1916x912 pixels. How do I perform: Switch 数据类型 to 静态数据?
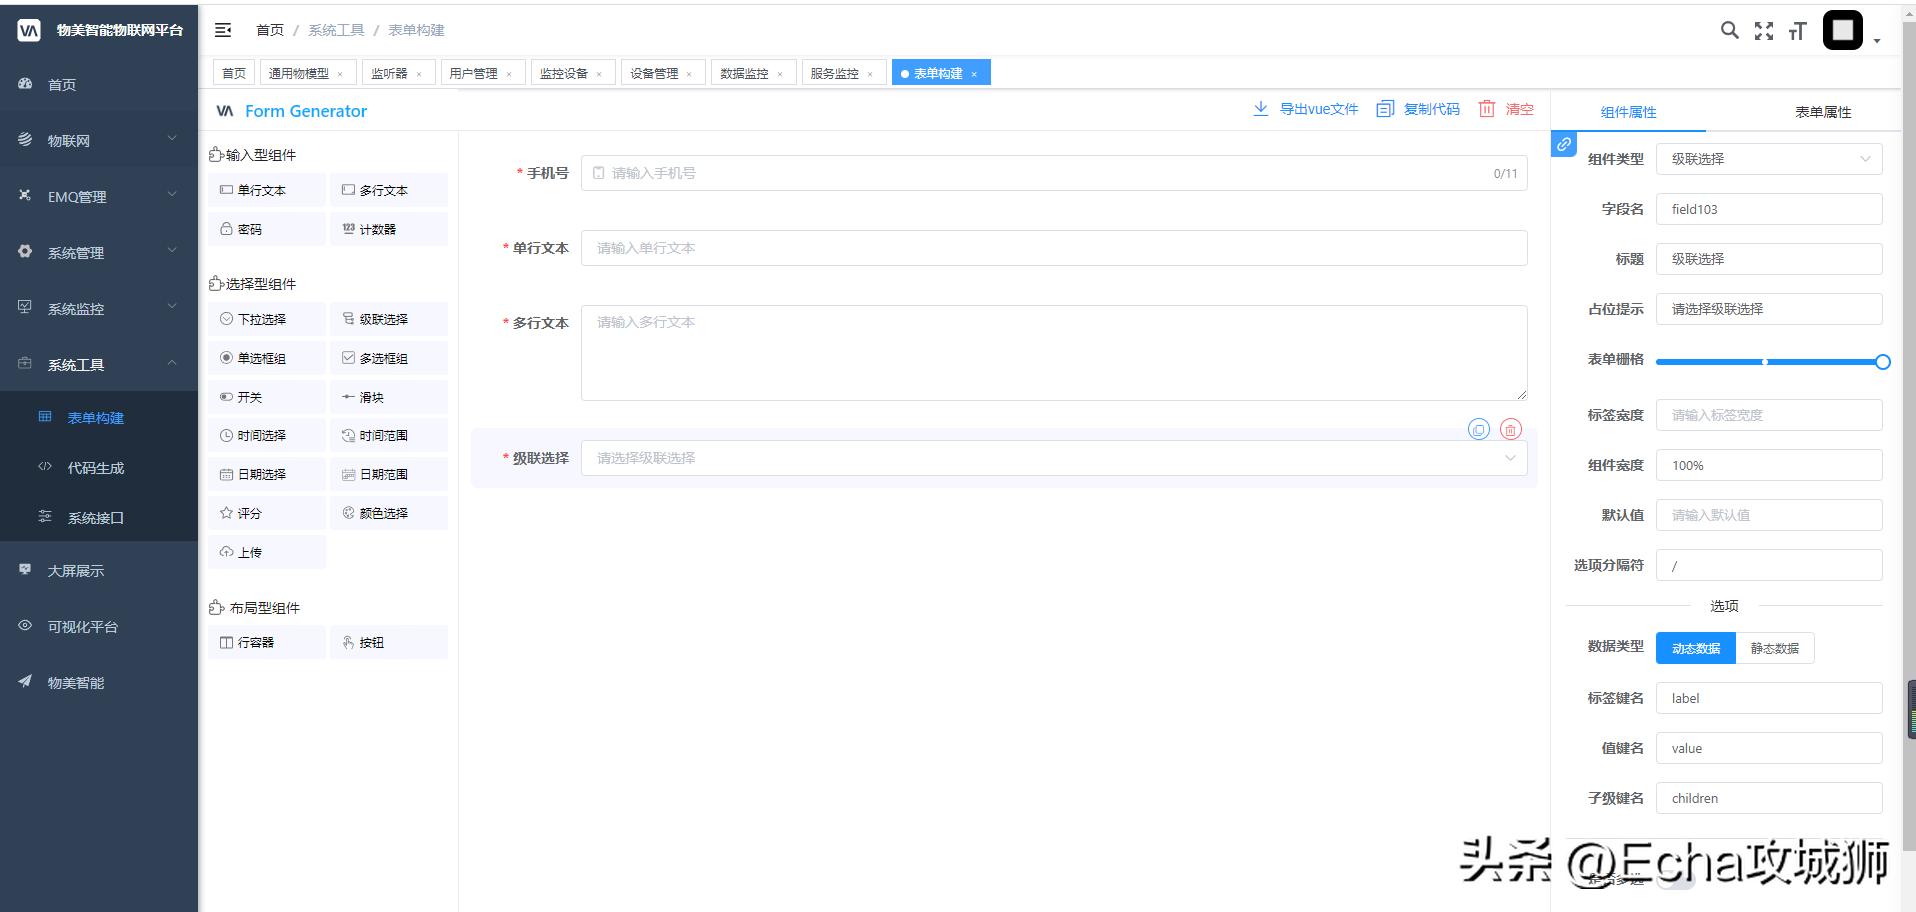click(x=1773, y=647)
